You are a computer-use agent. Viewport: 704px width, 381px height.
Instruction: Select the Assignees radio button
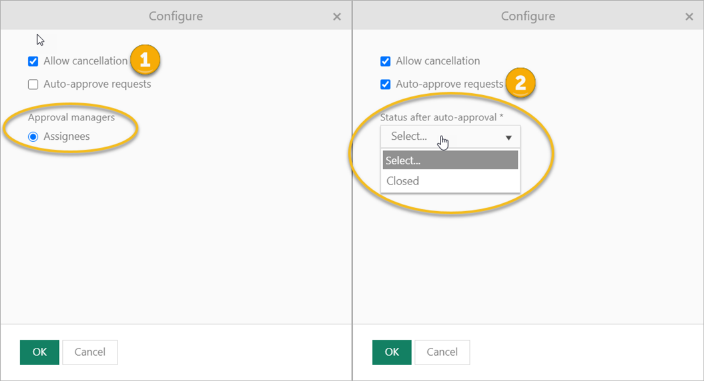coord(33,136)
